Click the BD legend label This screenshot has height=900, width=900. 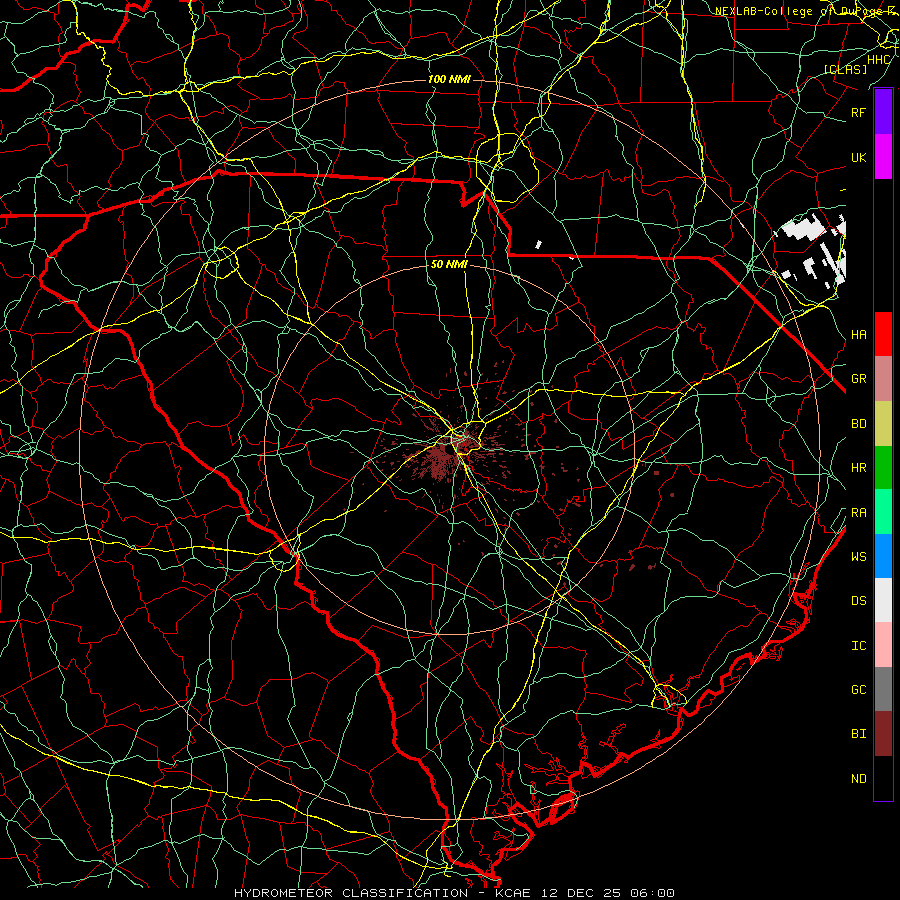(858, 424)
